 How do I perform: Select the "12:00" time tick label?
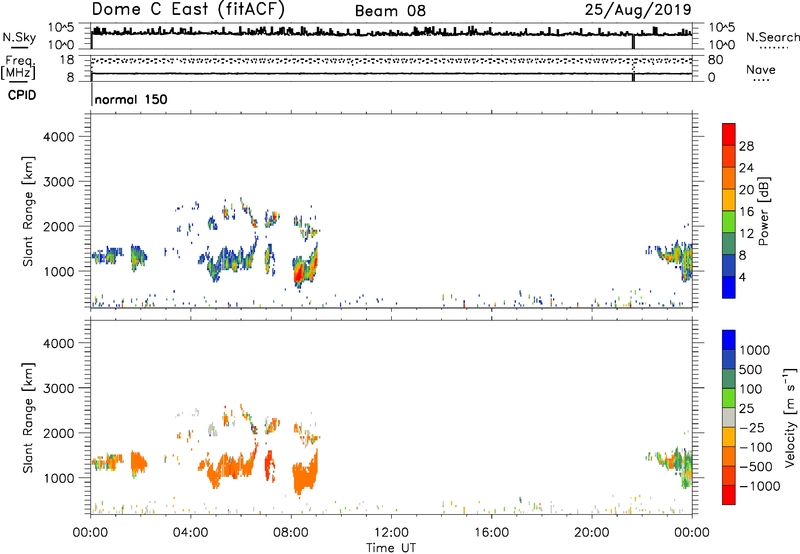(391, 533)
